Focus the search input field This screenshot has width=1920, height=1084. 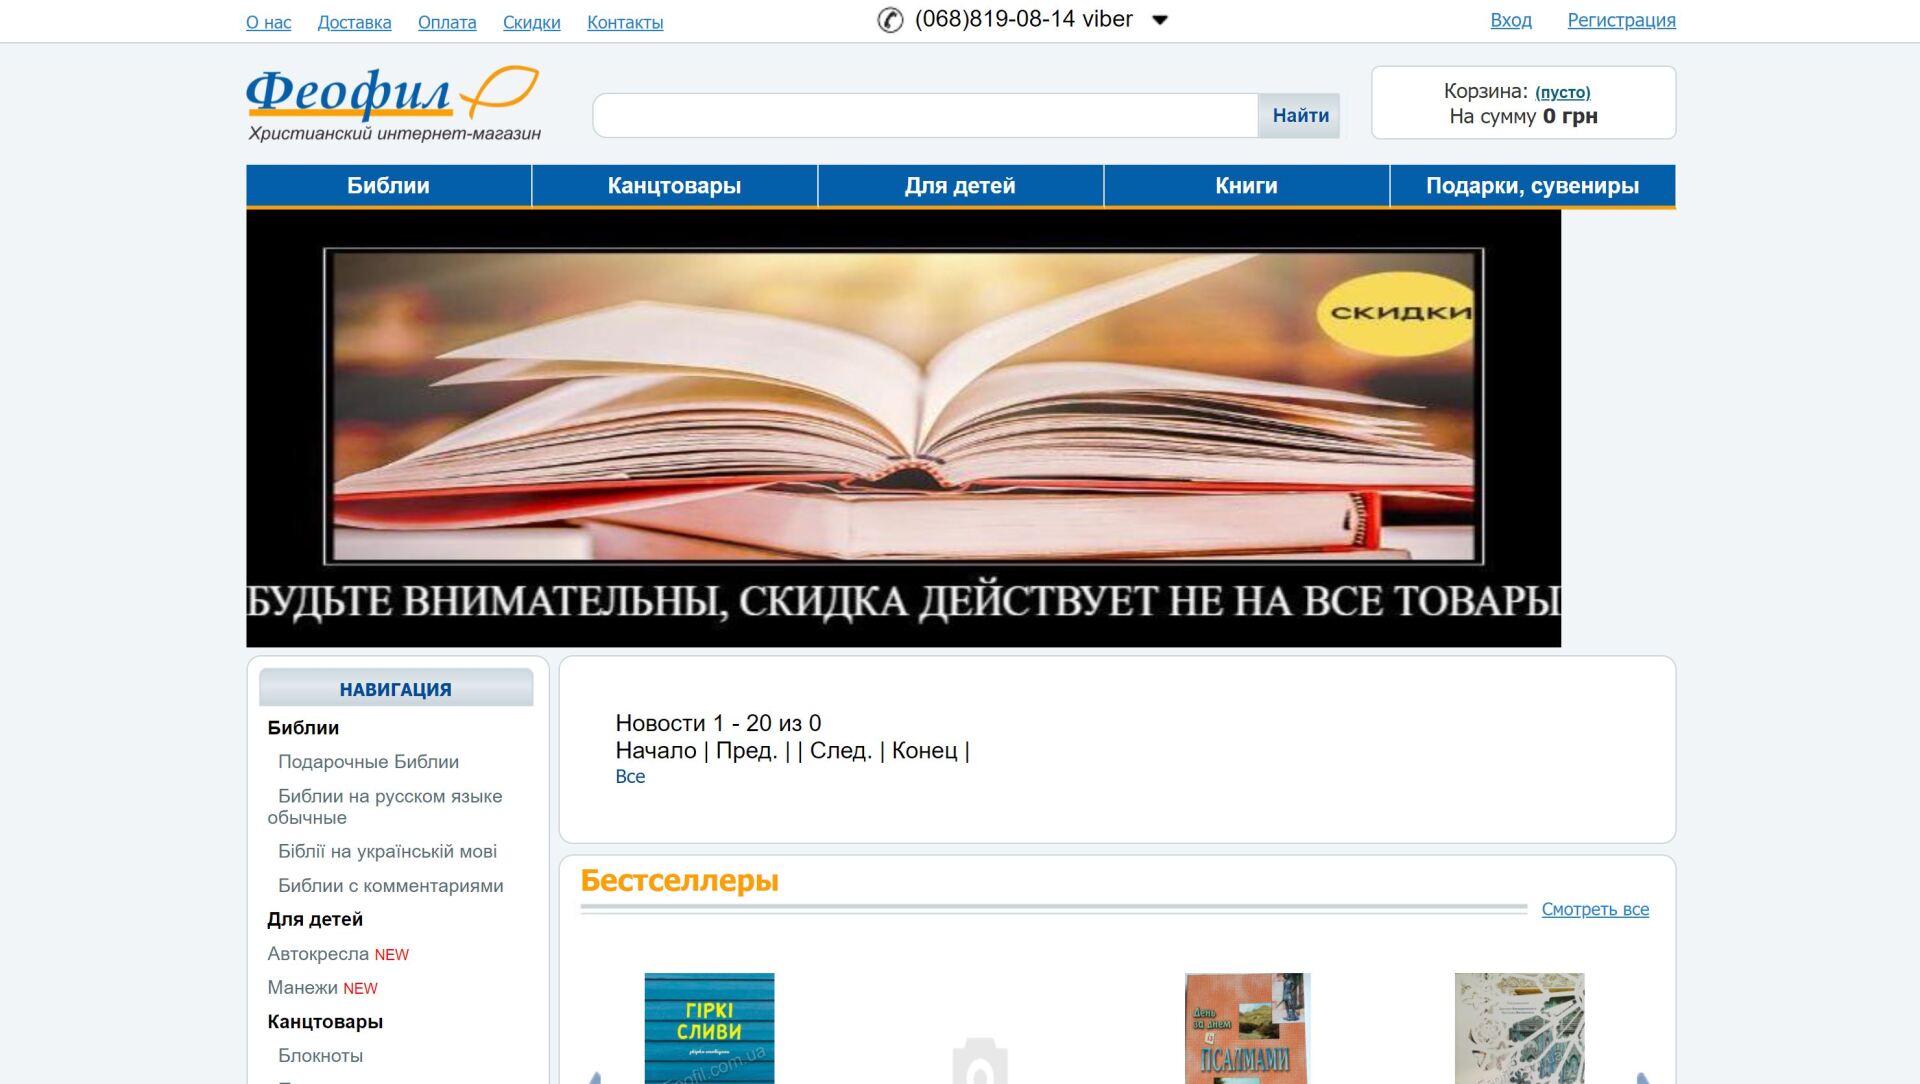(925, 115)
